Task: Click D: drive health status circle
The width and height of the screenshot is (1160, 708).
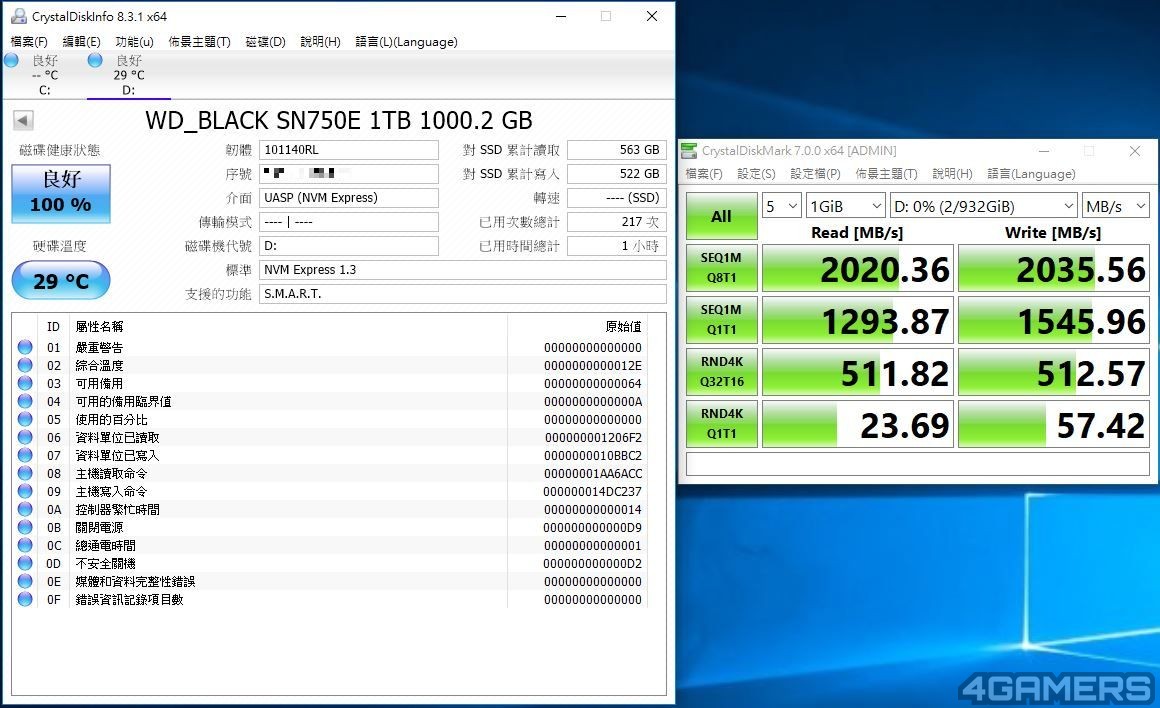Action: 95,61
